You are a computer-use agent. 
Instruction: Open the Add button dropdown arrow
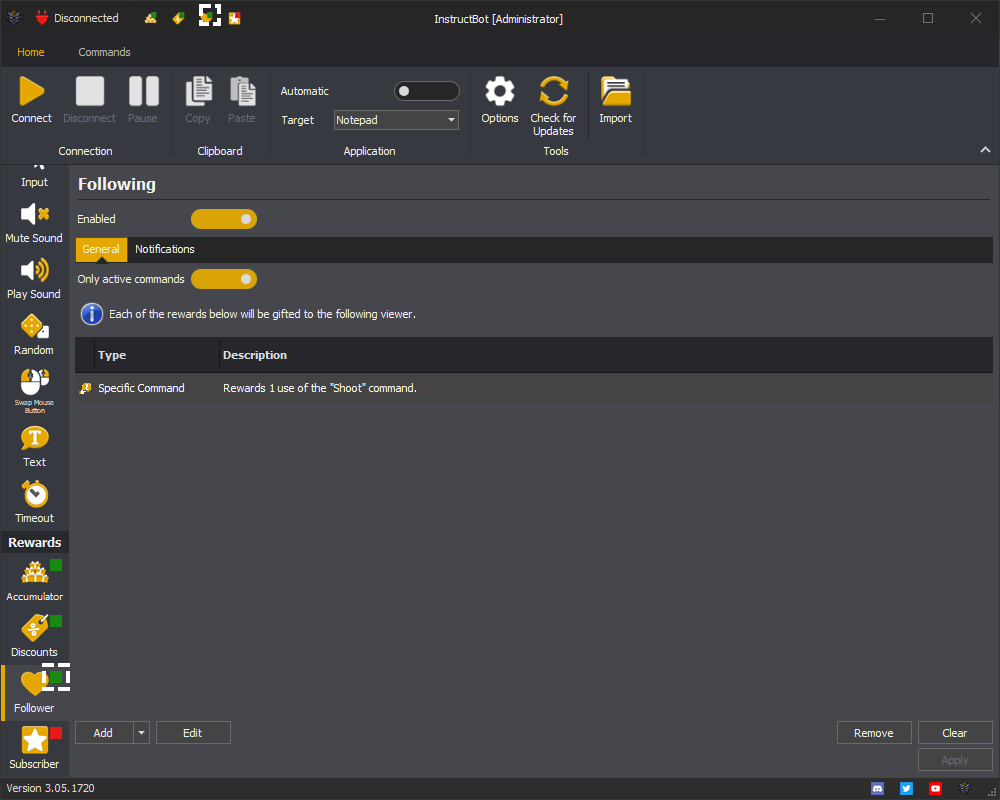[x=142, y=733]
